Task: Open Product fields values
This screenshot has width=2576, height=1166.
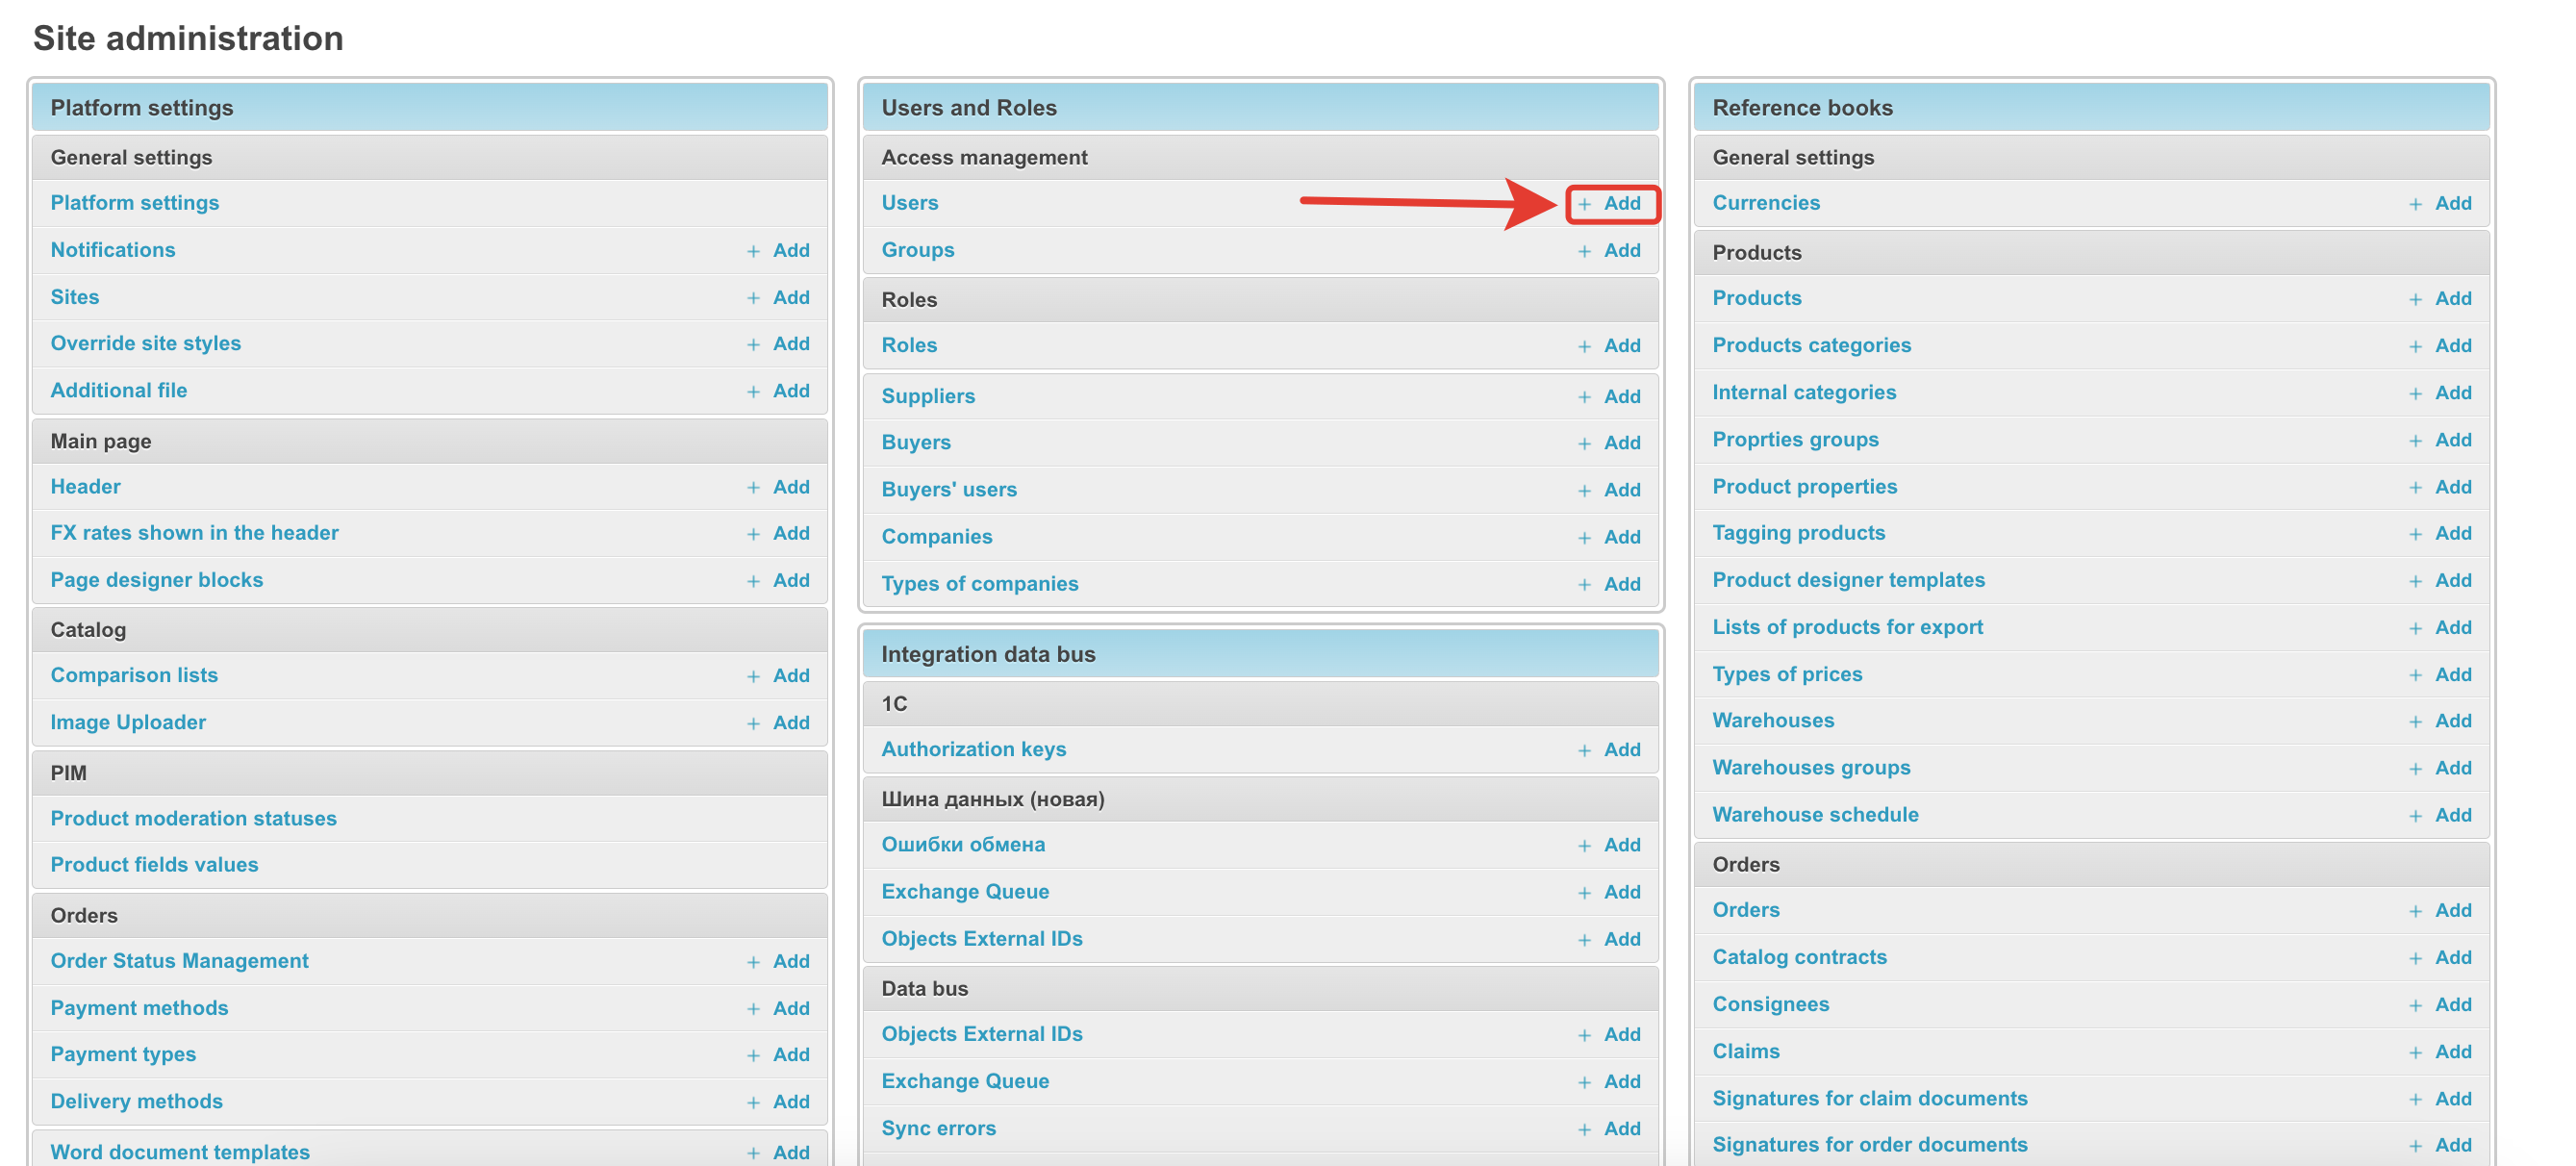Action: pyautogui.click(x=154, y=864)
